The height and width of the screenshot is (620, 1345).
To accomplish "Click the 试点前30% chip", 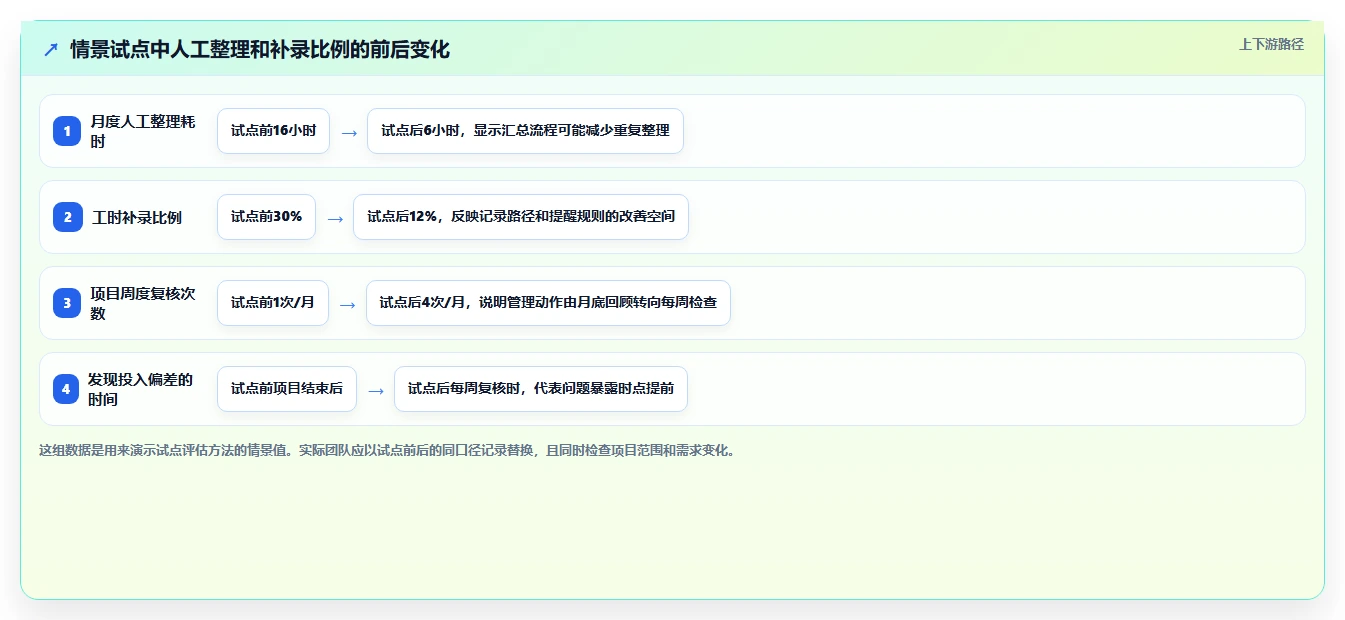I will pyautogui.click(x=266, y=217).
